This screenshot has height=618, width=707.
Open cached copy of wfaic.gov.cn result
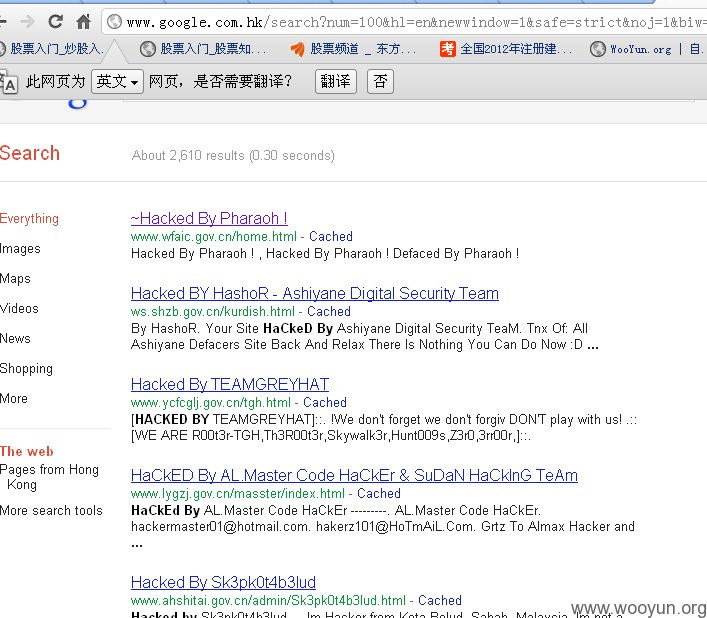pyautogui.click(x=331, y=236)
